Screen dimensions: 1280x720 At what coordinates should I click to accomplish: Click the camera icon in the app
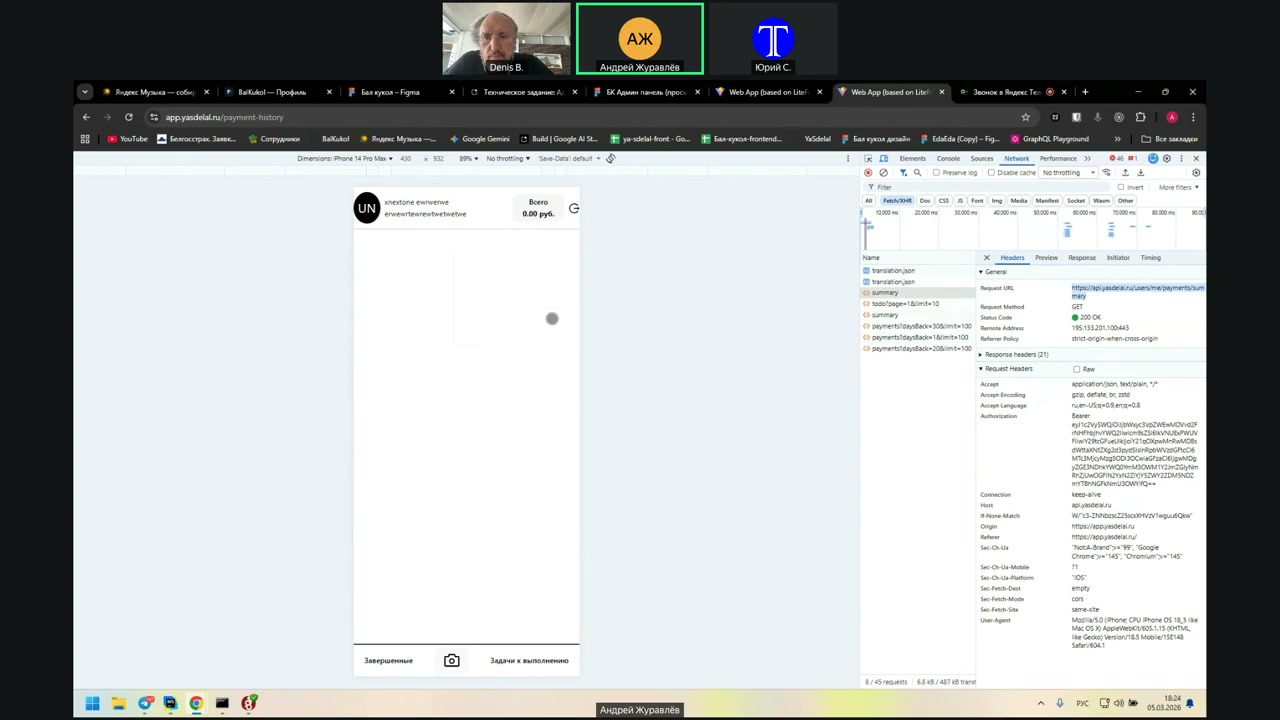tap(452, 661)
